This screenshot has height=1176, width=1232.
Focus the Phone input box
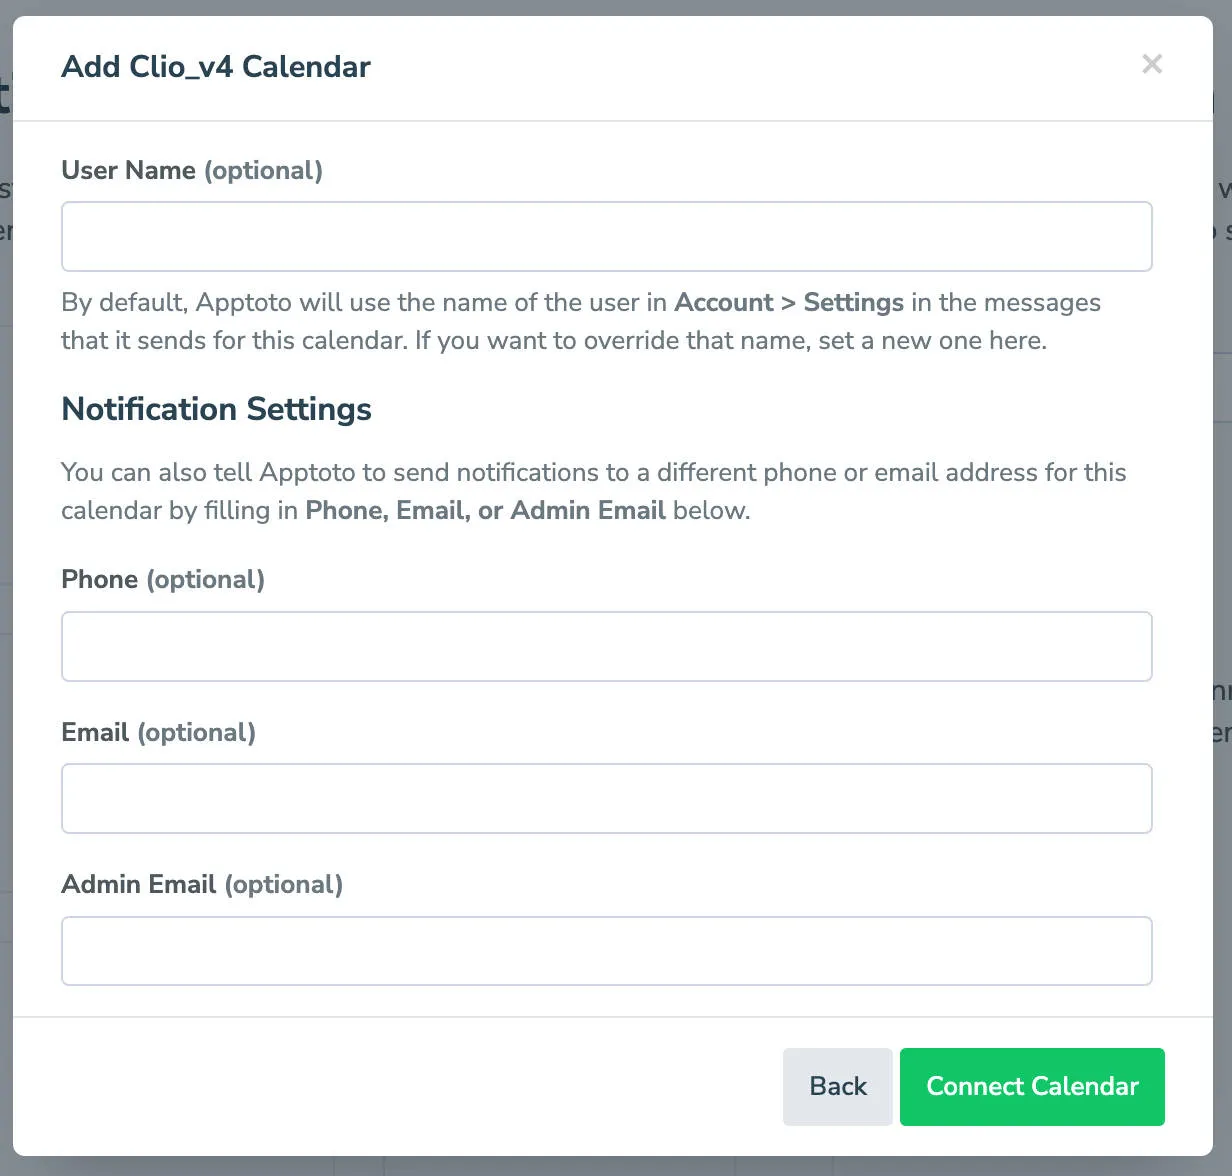point(606,646)
